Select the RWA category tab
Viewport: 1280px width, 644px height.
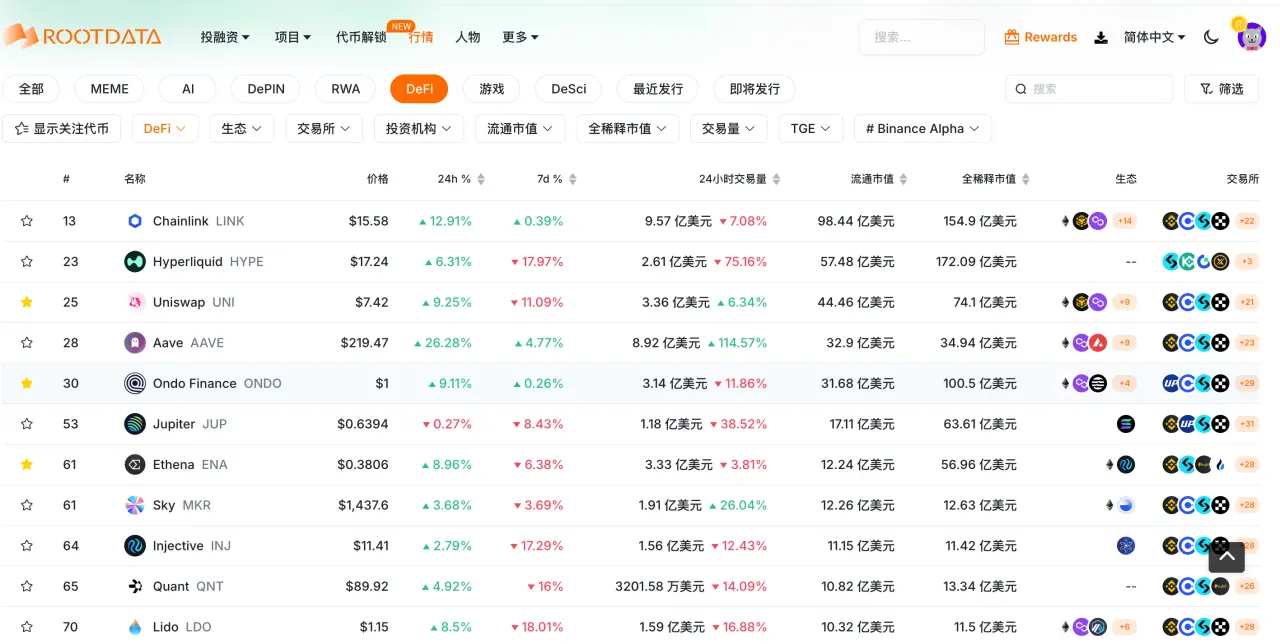coord(346,89)
